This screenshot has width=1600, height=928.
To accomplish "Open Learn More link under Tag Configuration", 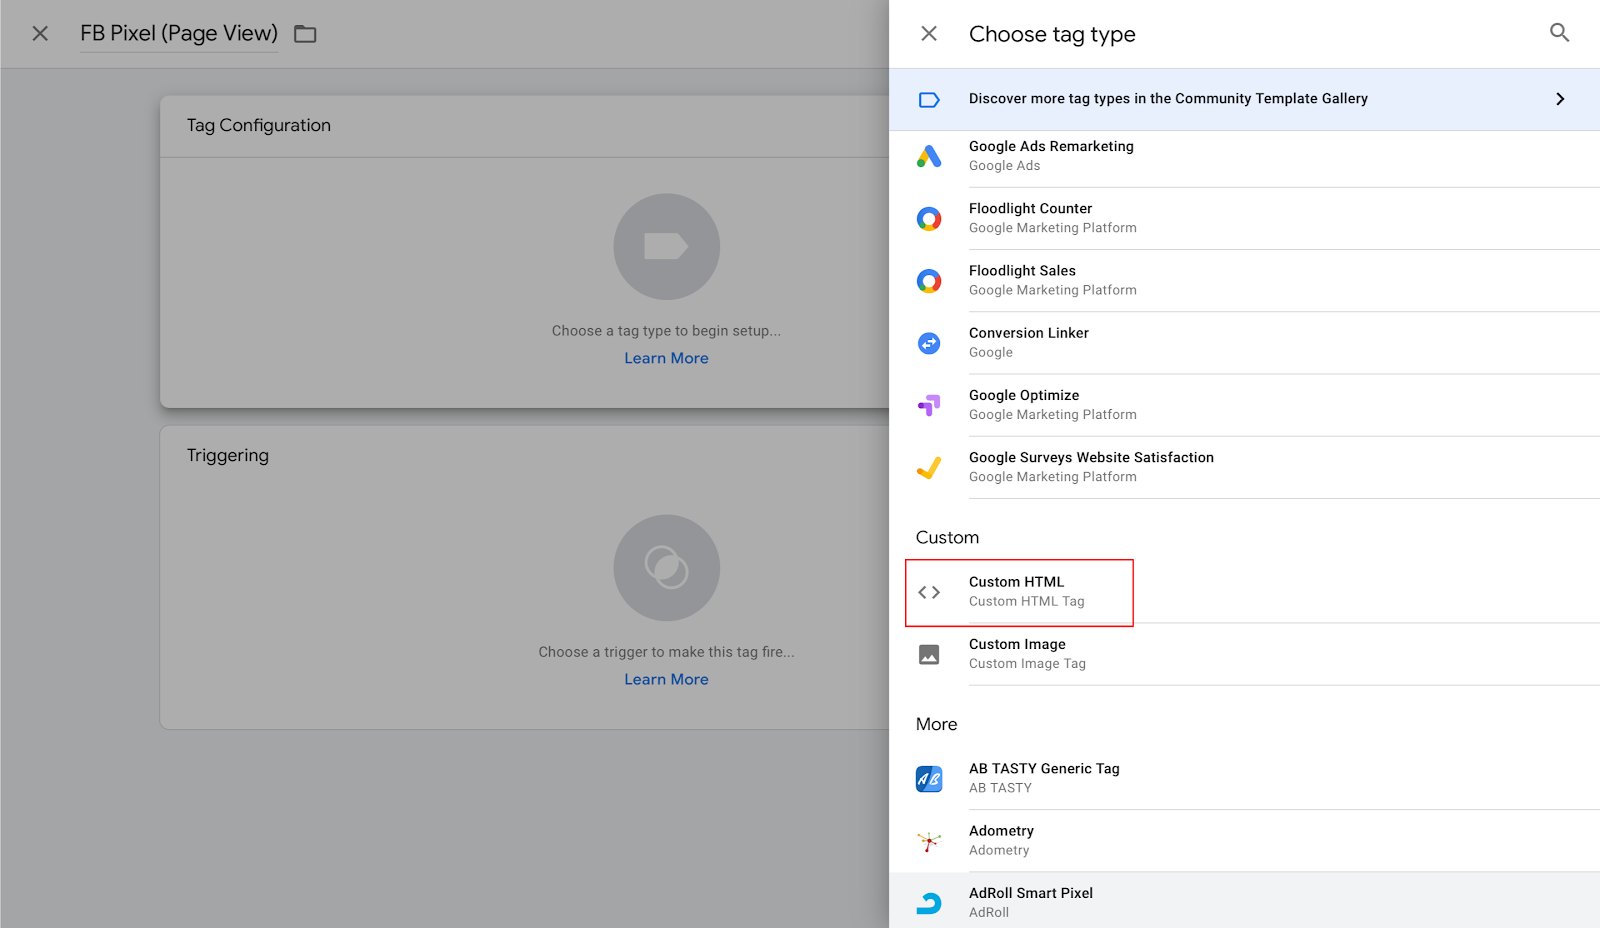I will (666, 358).
